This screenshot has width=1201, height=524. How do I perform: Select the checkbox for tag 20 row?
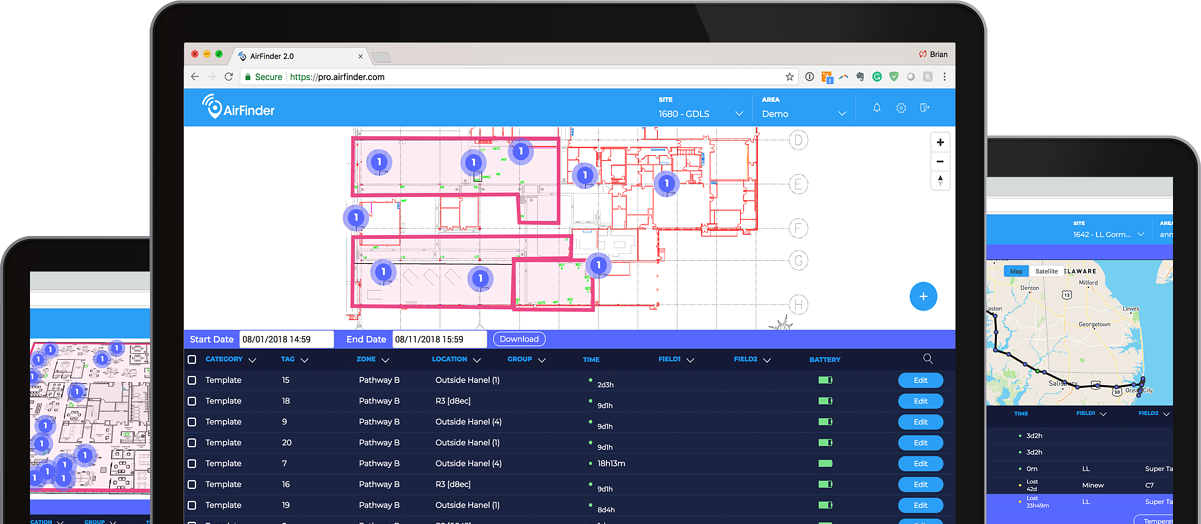[x=192, y=443]
